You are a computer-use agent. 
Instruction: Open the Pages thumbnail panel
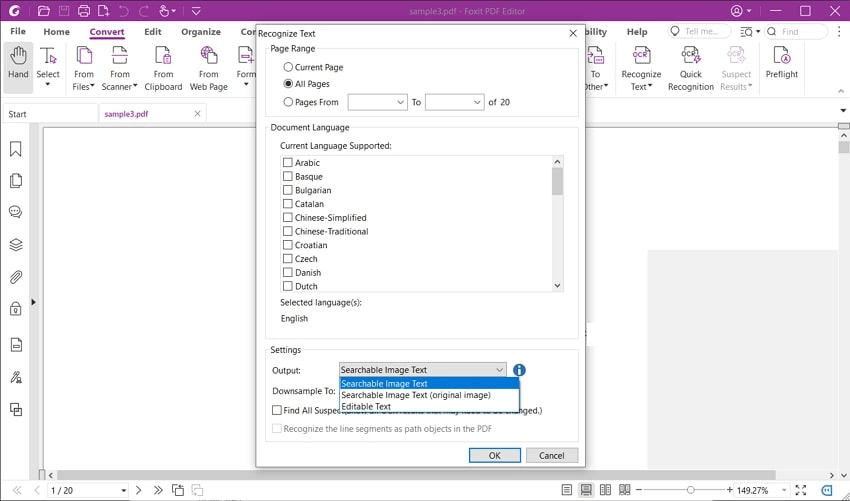pos(16,181)
